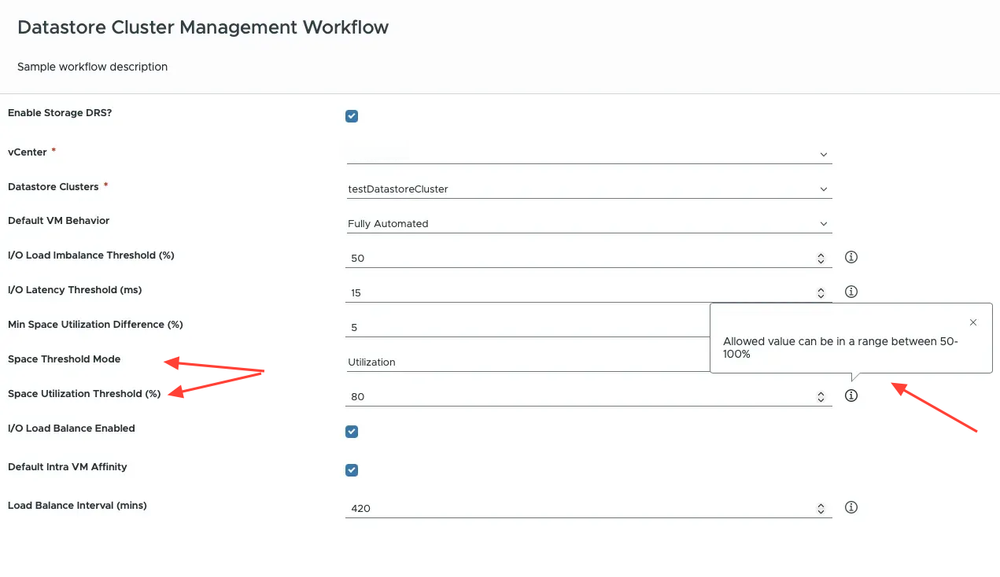The height and width of the screenshot is (577, 1000).
Task: Open the vCenter dropdown
Action: coord(823,154)
